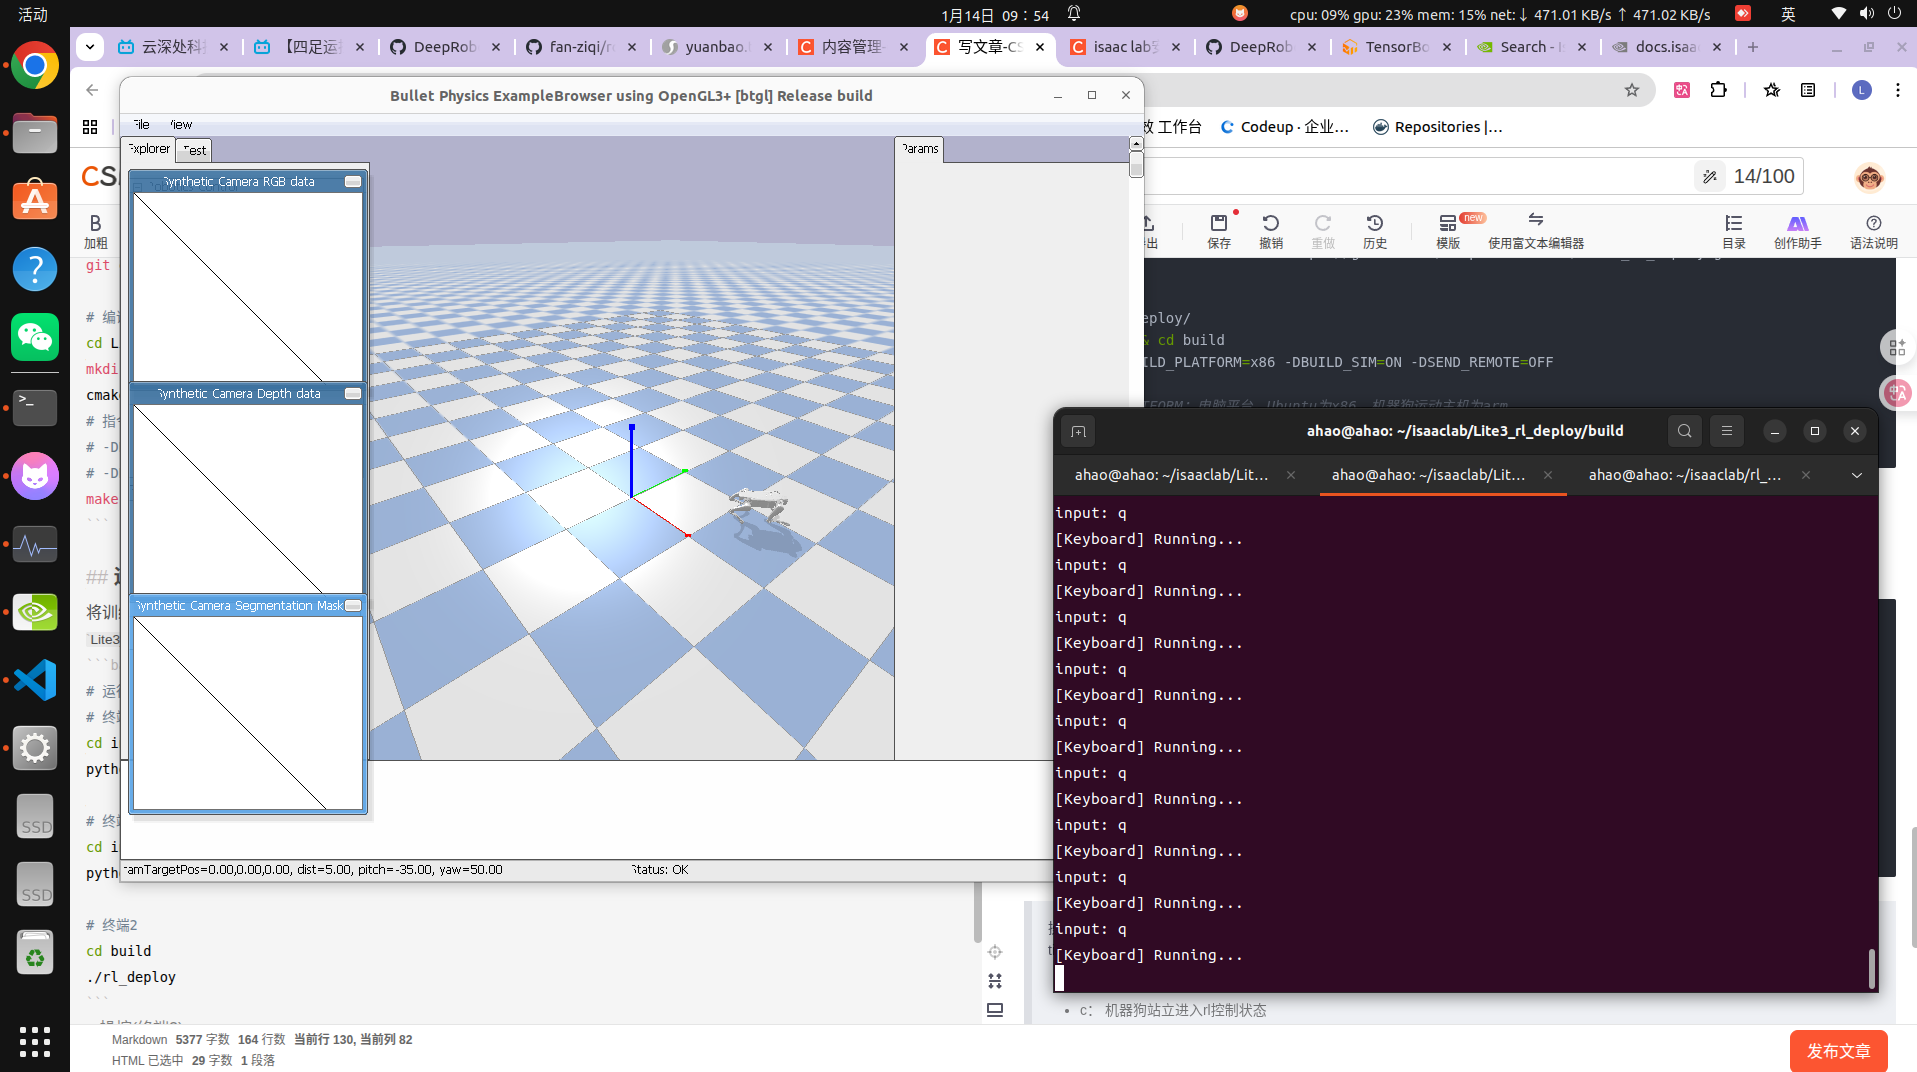
Task: Collapse the Synthetic Camera Depth data panel
Action: coord(353,394)
